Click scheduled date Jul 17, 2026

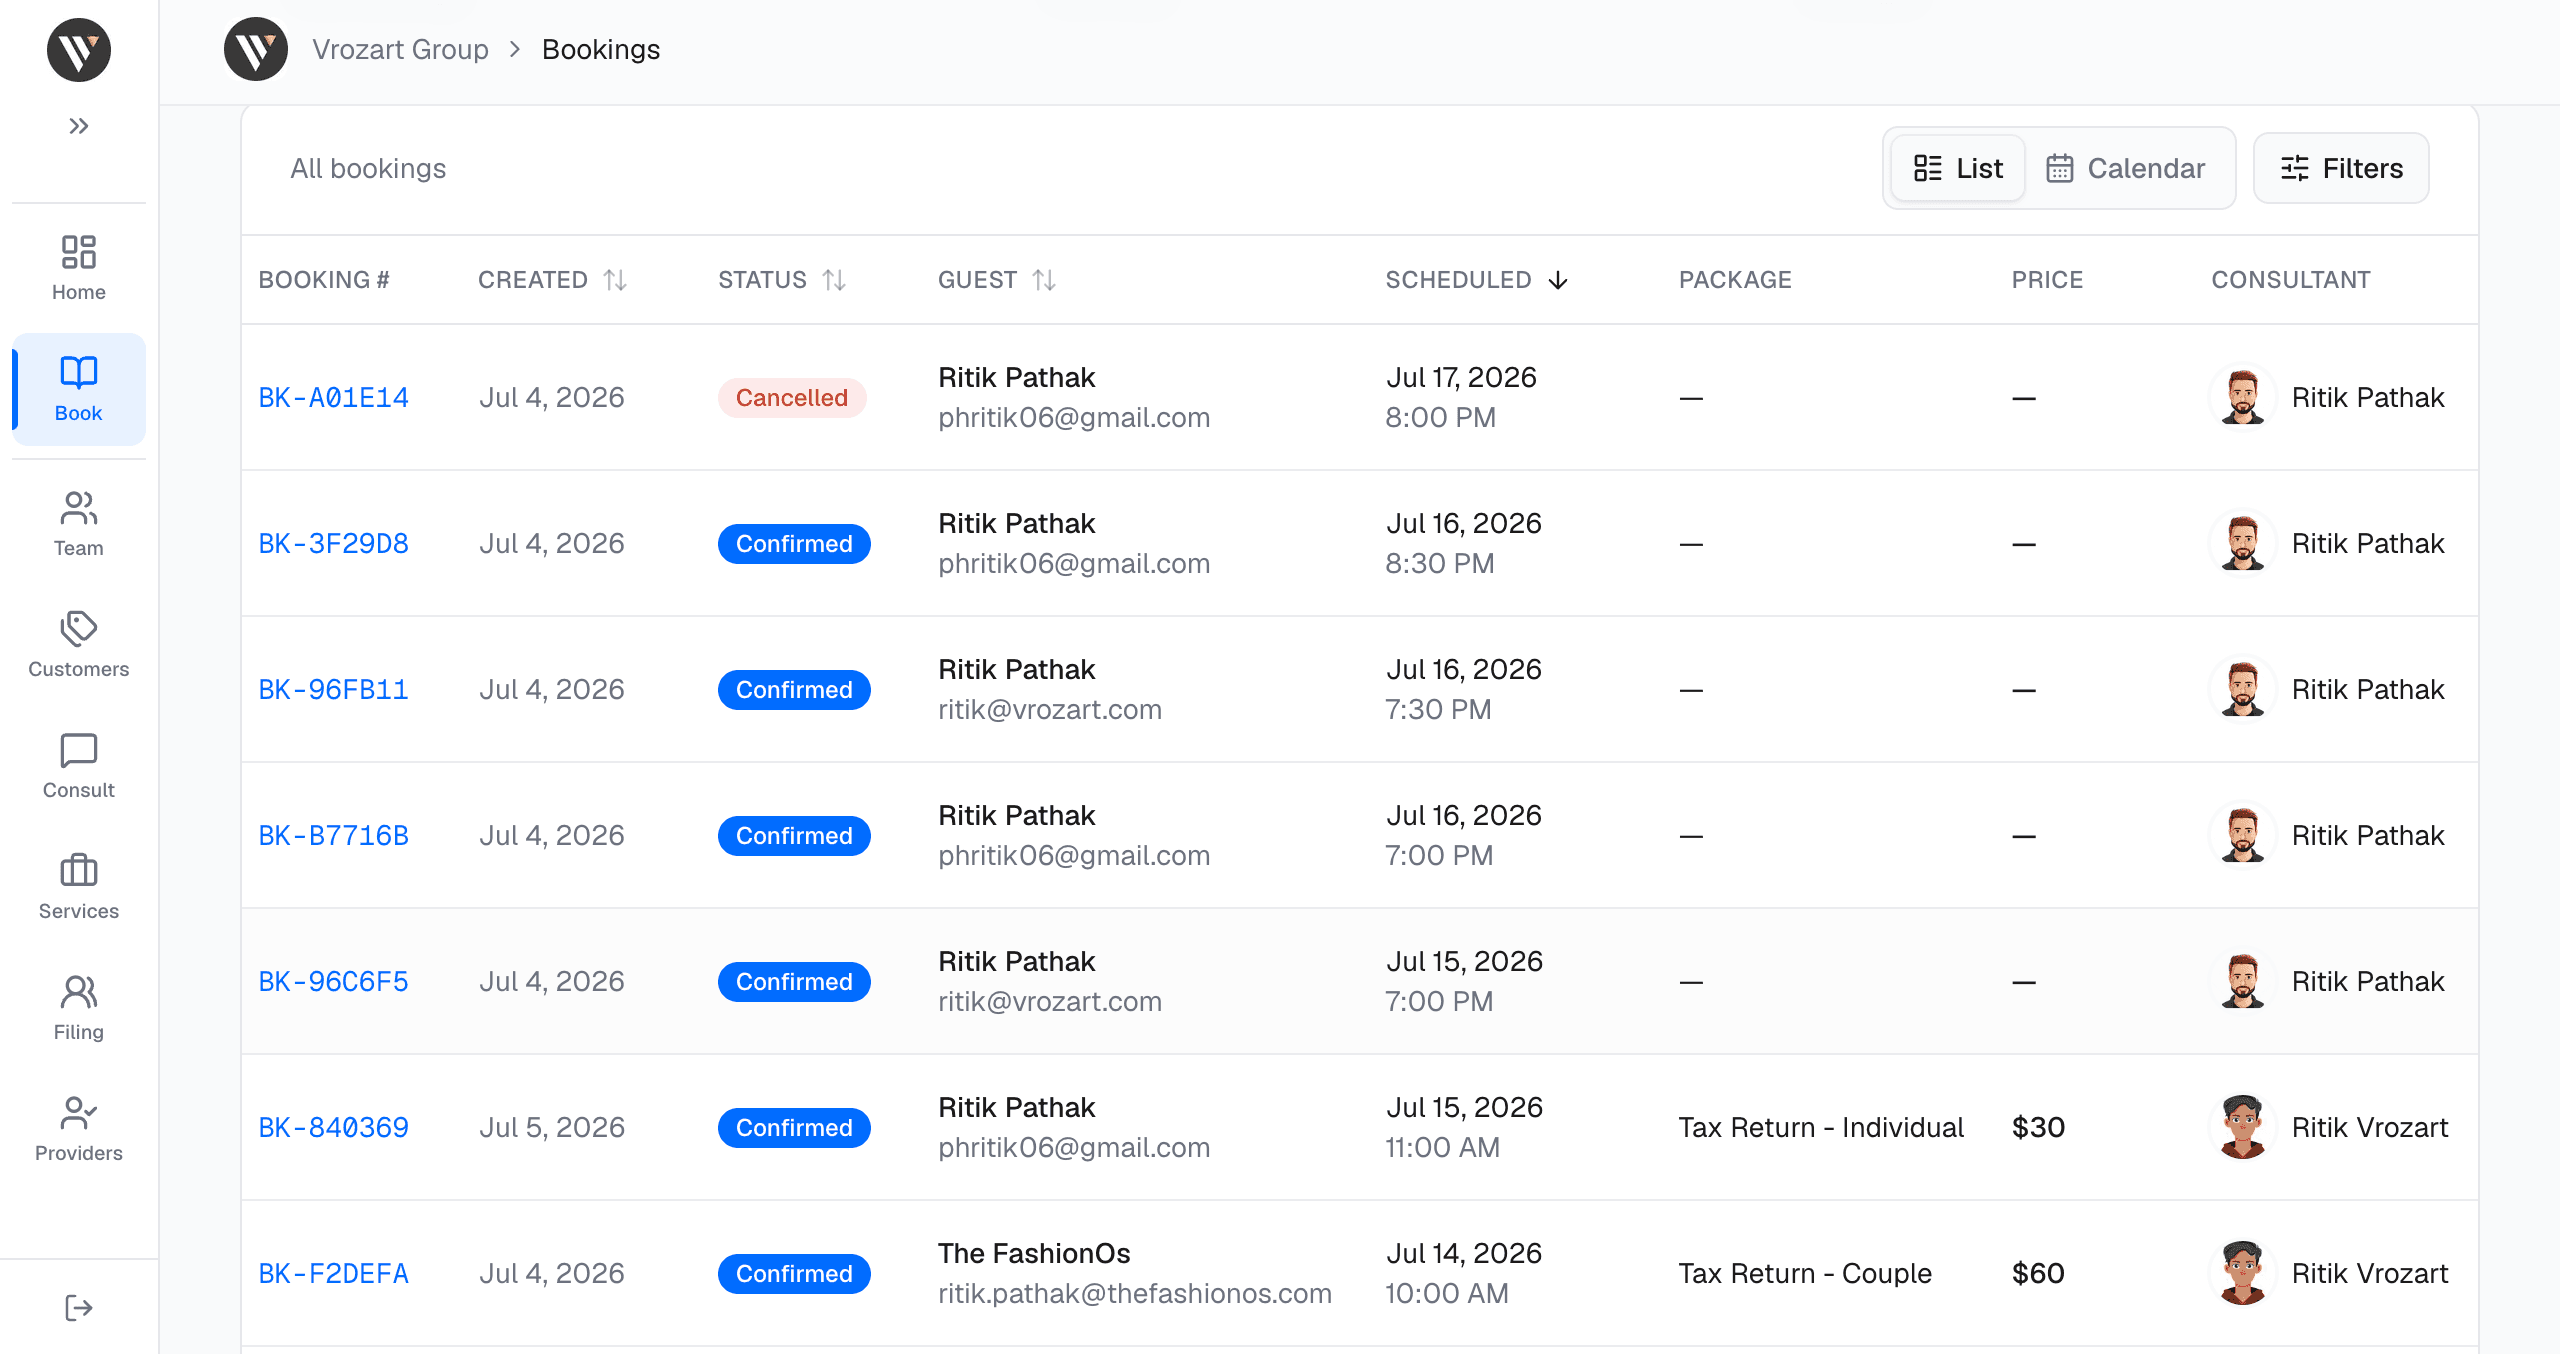pos(1461,378)
